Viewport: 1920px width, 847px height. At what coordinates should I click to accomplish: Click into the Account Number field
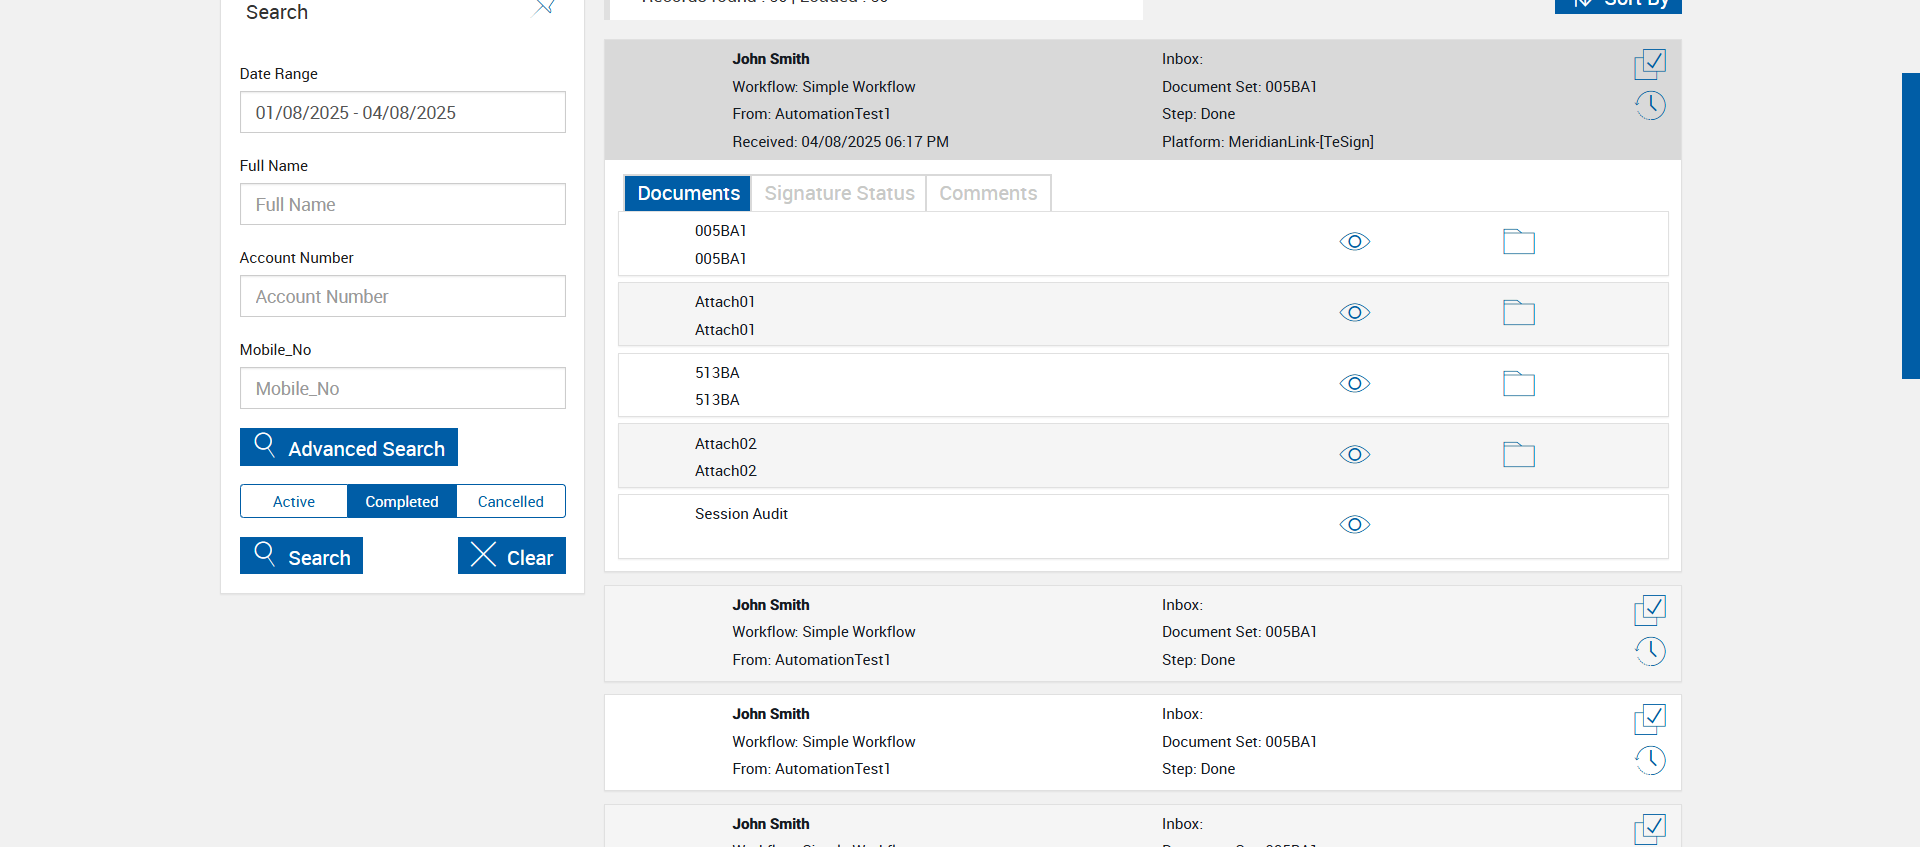coord(402,297)
